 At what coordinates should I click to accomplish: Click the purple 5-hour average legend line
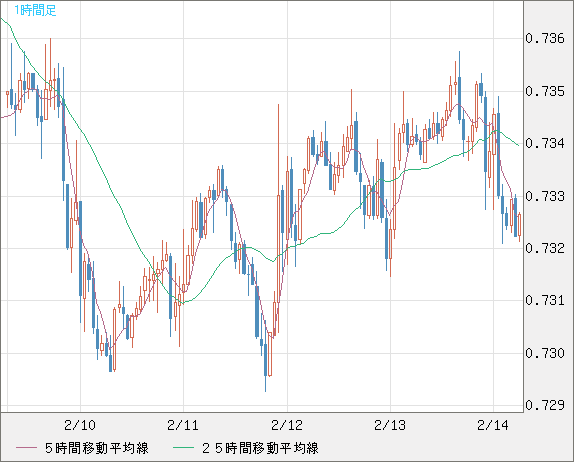pos(26,448)
